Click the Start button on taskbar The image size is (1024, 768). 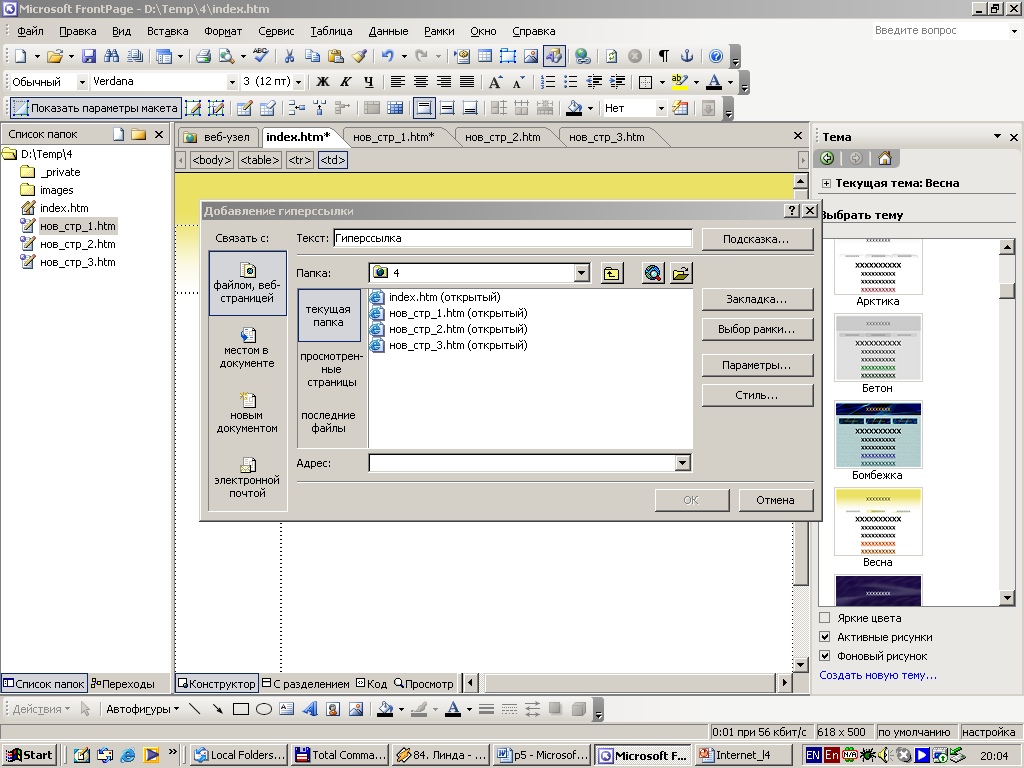click(x=29, y=755)
